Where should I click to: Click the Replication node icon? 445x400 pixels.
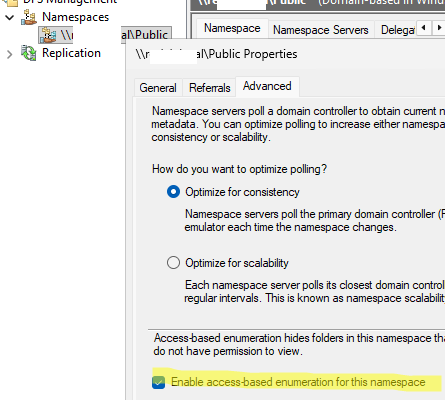click(x=29, y=53)
